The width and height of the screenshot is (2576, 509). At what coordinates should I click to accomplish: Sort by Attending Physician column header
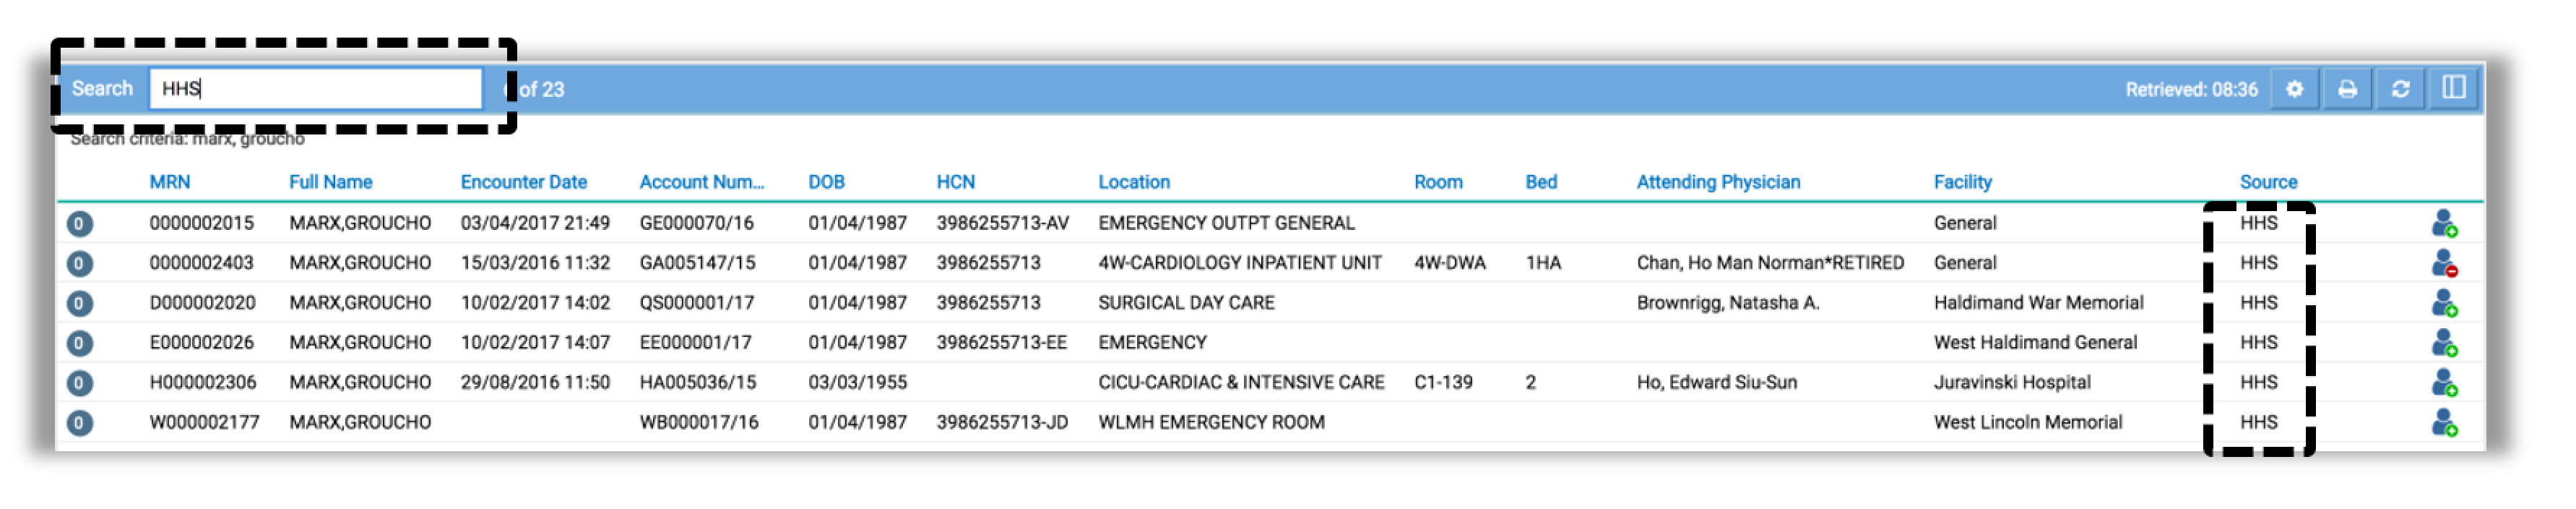[1718, 182]
